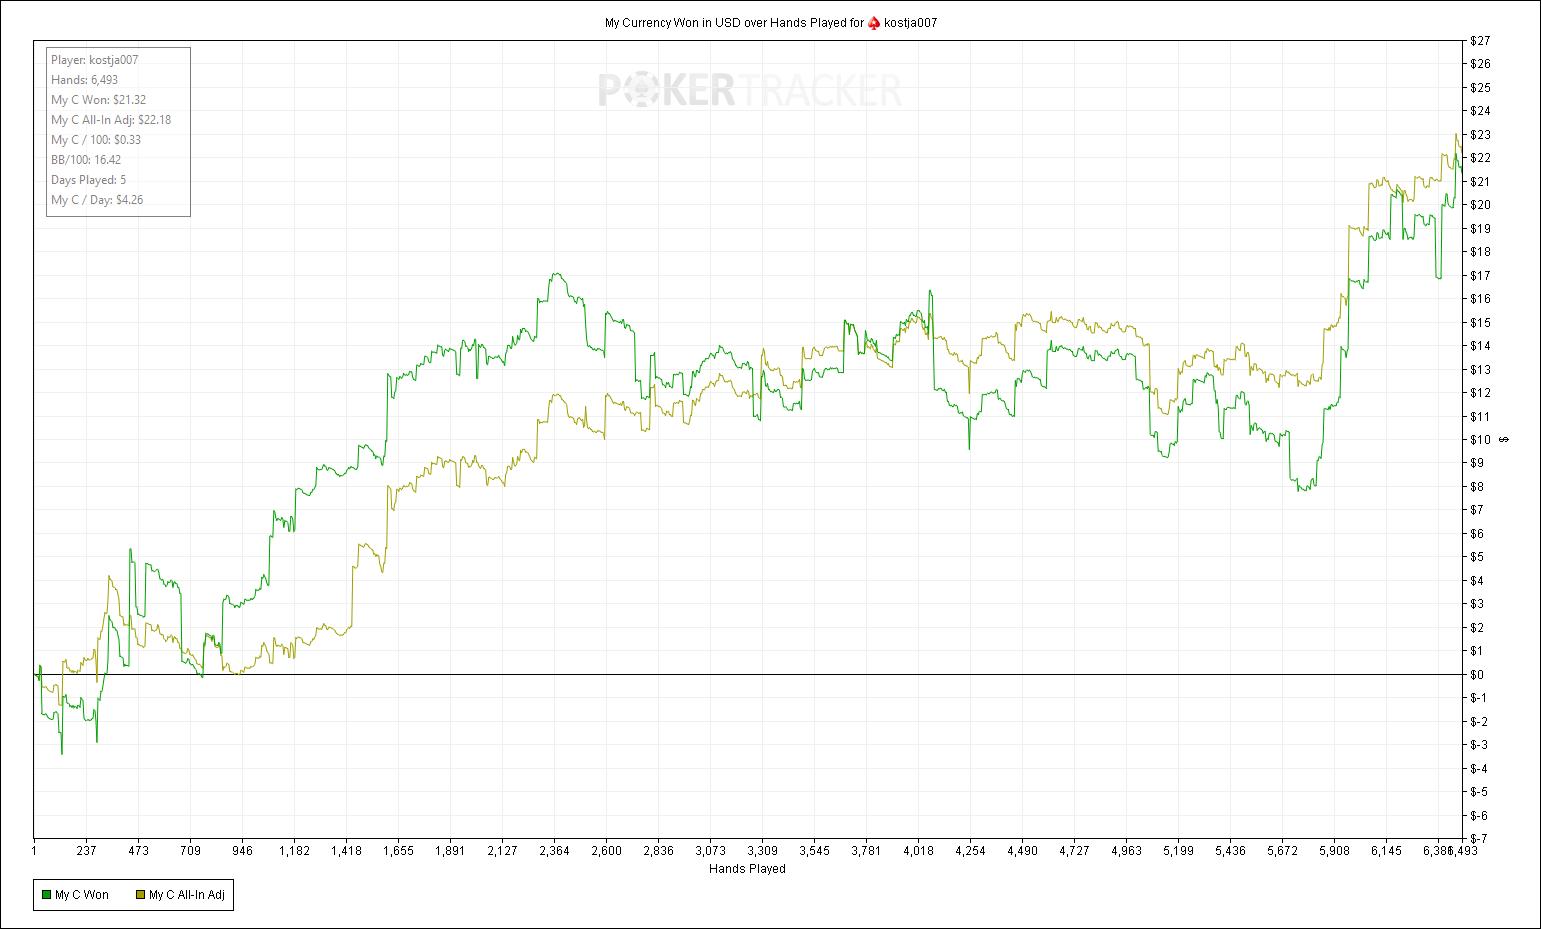1541x929 pixels.
Task: Select the My C Won legend label
Action: [x=82, y=895]
